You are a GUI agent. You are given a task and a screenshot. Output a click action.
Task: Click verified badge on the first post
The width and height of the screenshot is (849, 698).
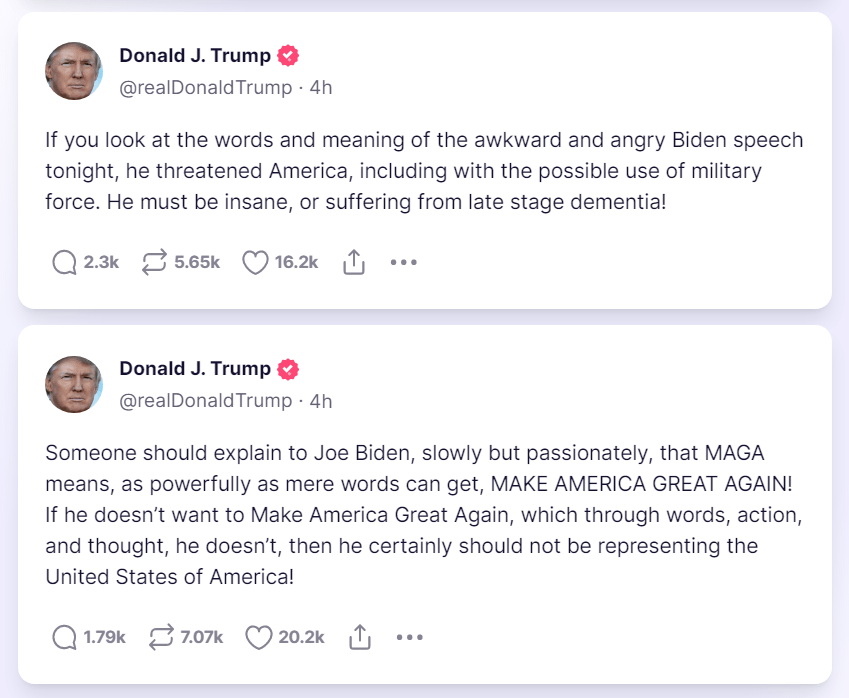(288, 56)
